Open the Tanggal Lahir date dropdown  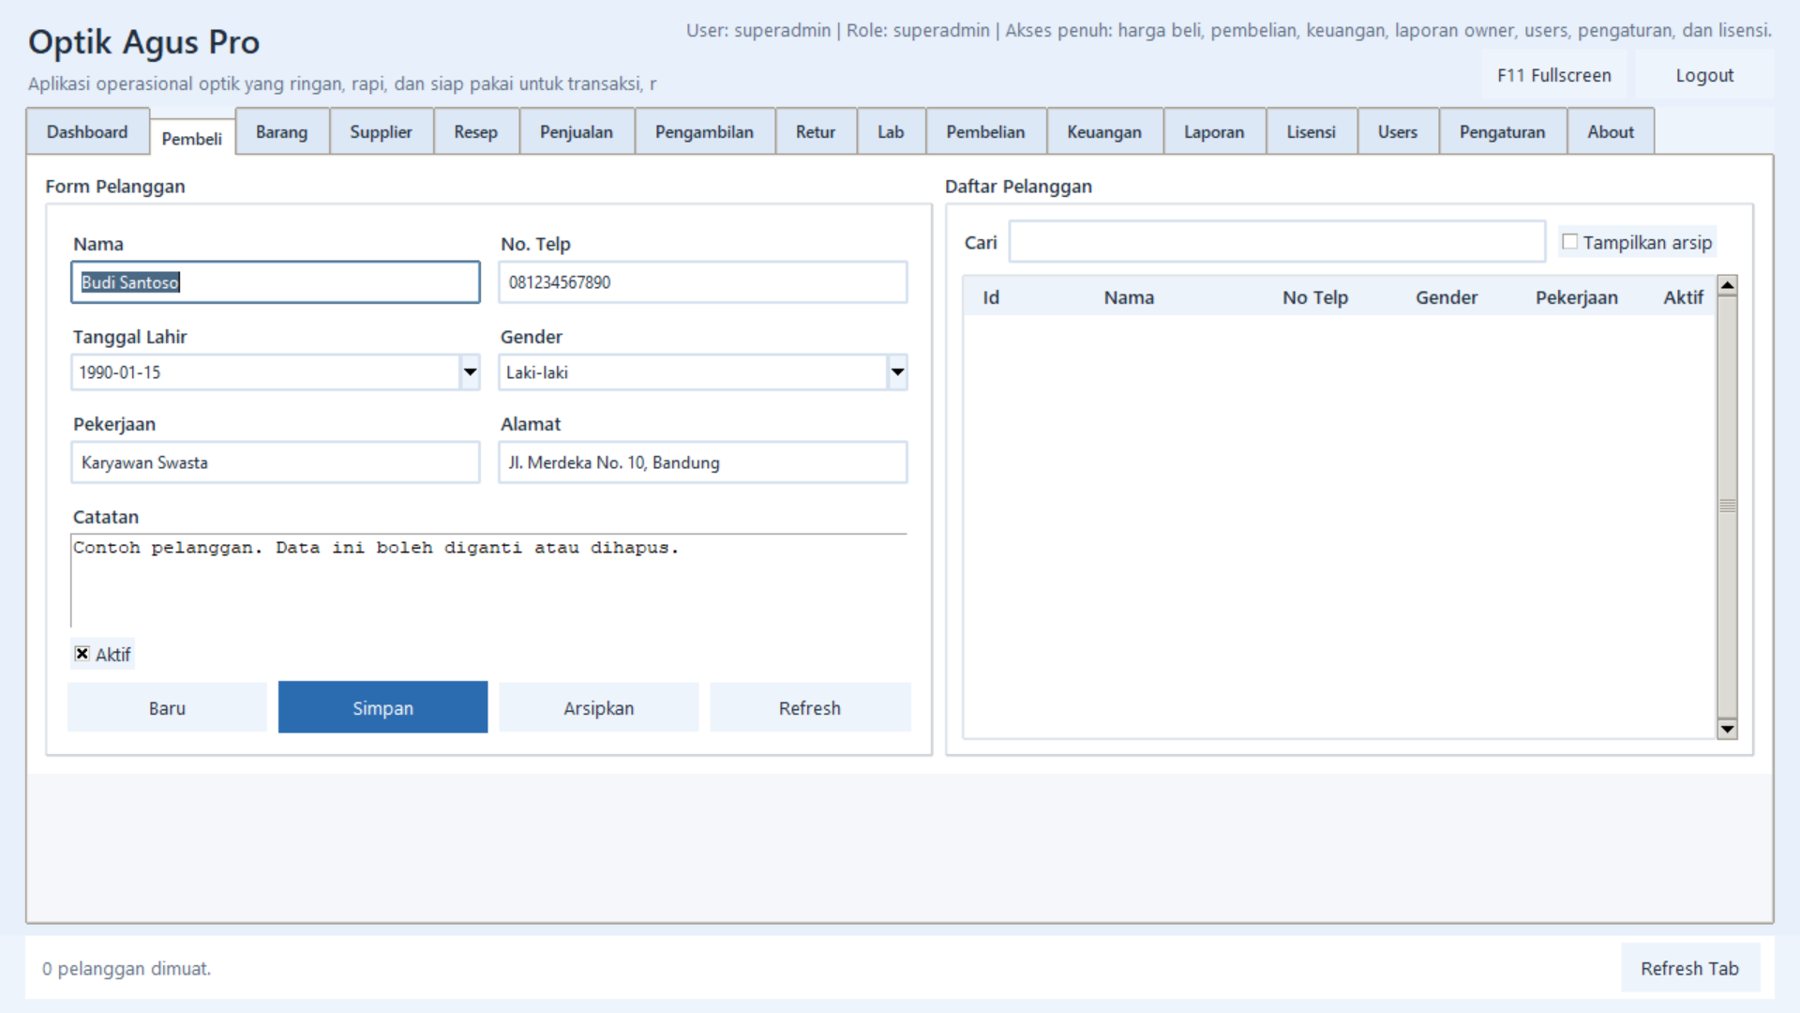click(469, 372)
